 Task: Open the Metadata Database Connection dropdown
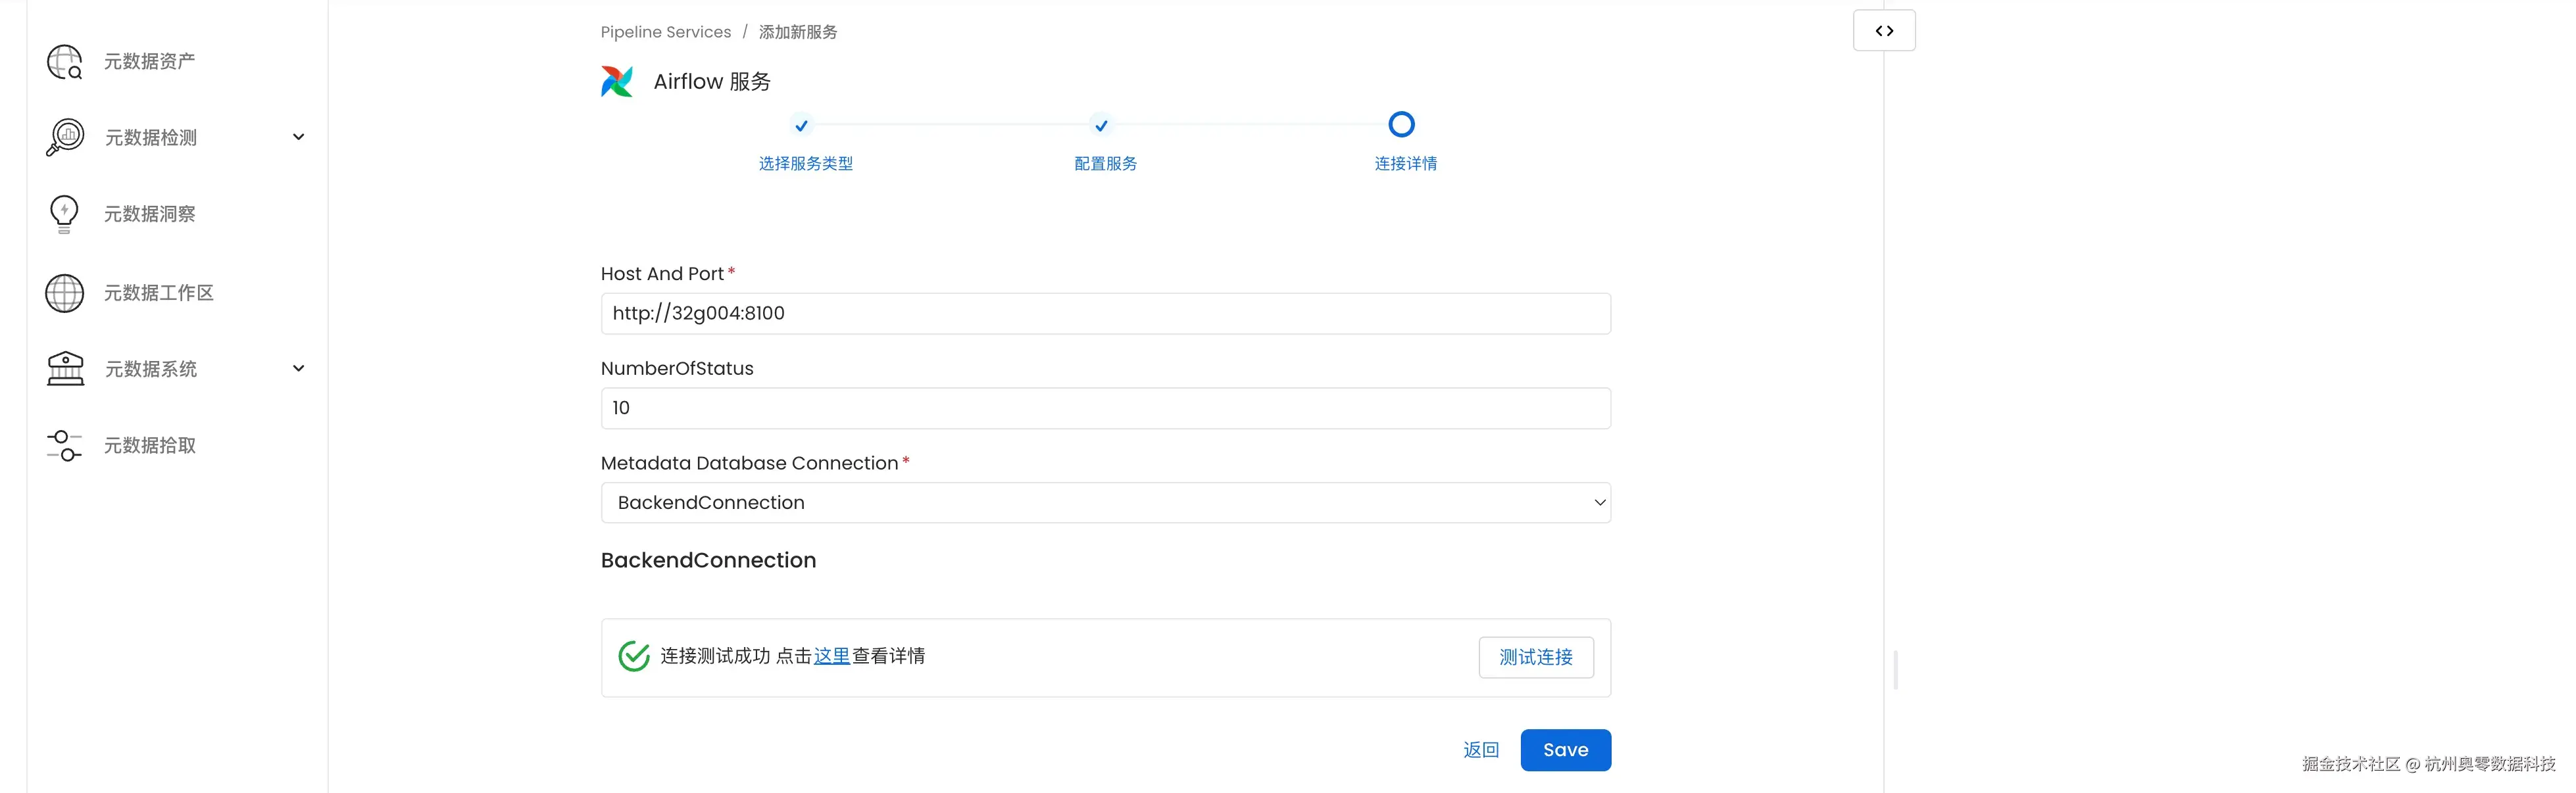[1598, 502]
